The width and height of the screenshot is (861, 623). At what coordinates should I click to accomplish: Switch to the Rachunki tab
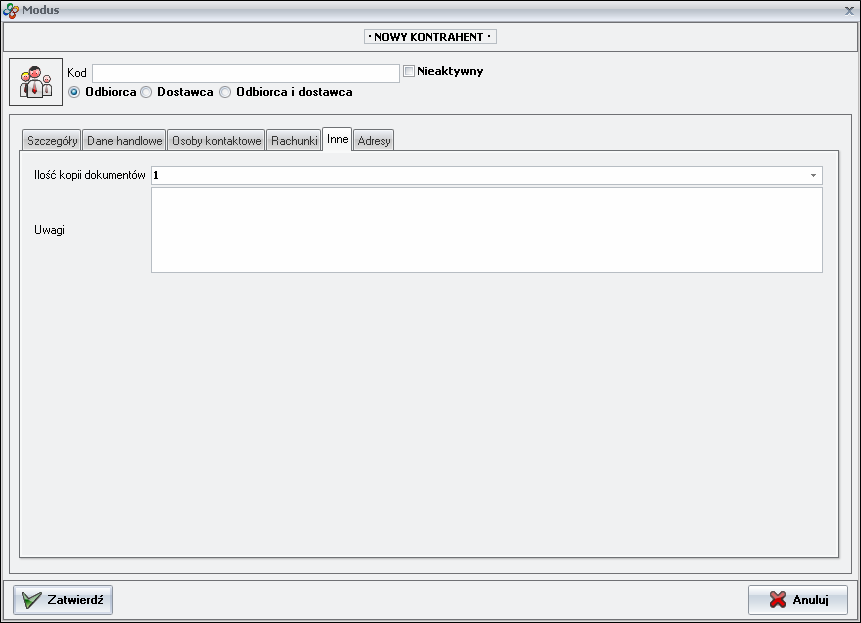point(294,141)
